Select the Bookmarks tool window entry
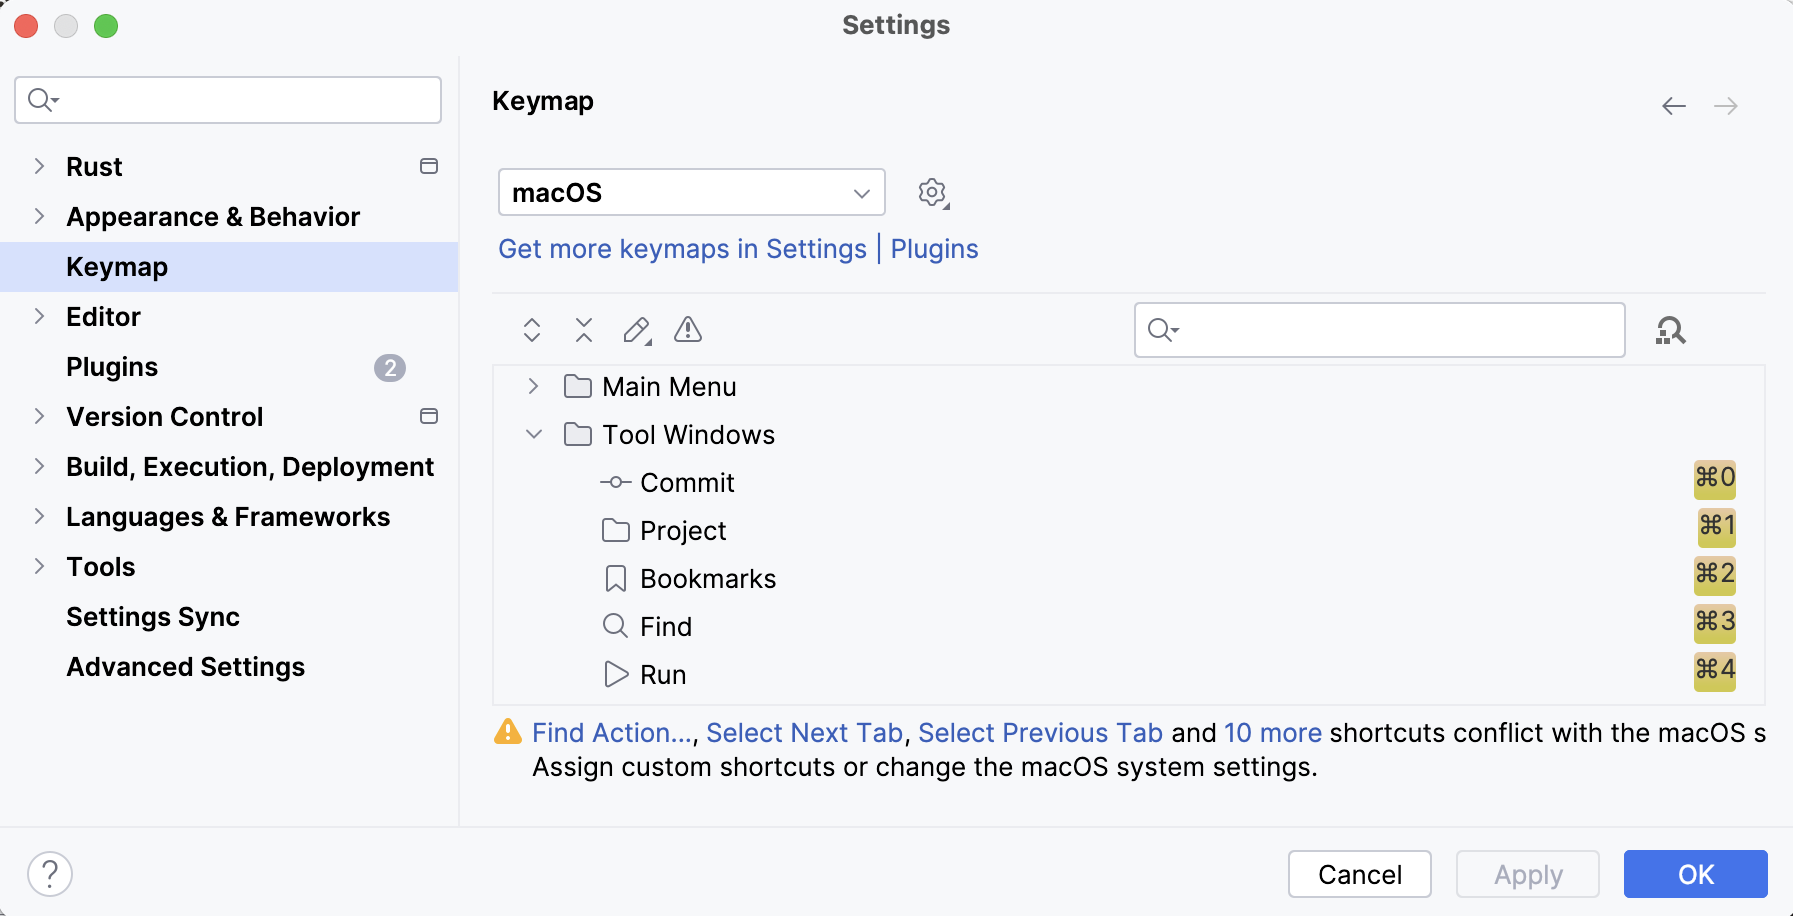 coord(707,578)
